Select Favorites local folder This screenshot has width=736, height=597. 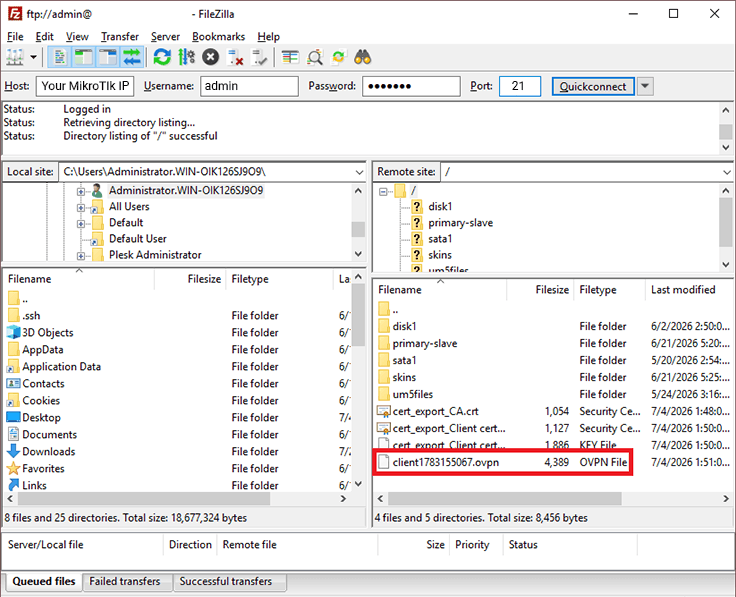(43, 468)
